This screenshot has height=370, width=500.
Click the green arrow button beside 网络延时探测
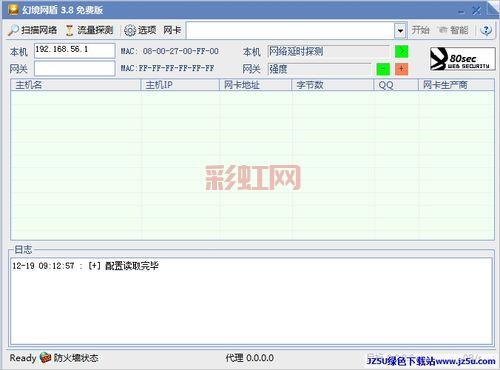point(401,51)
